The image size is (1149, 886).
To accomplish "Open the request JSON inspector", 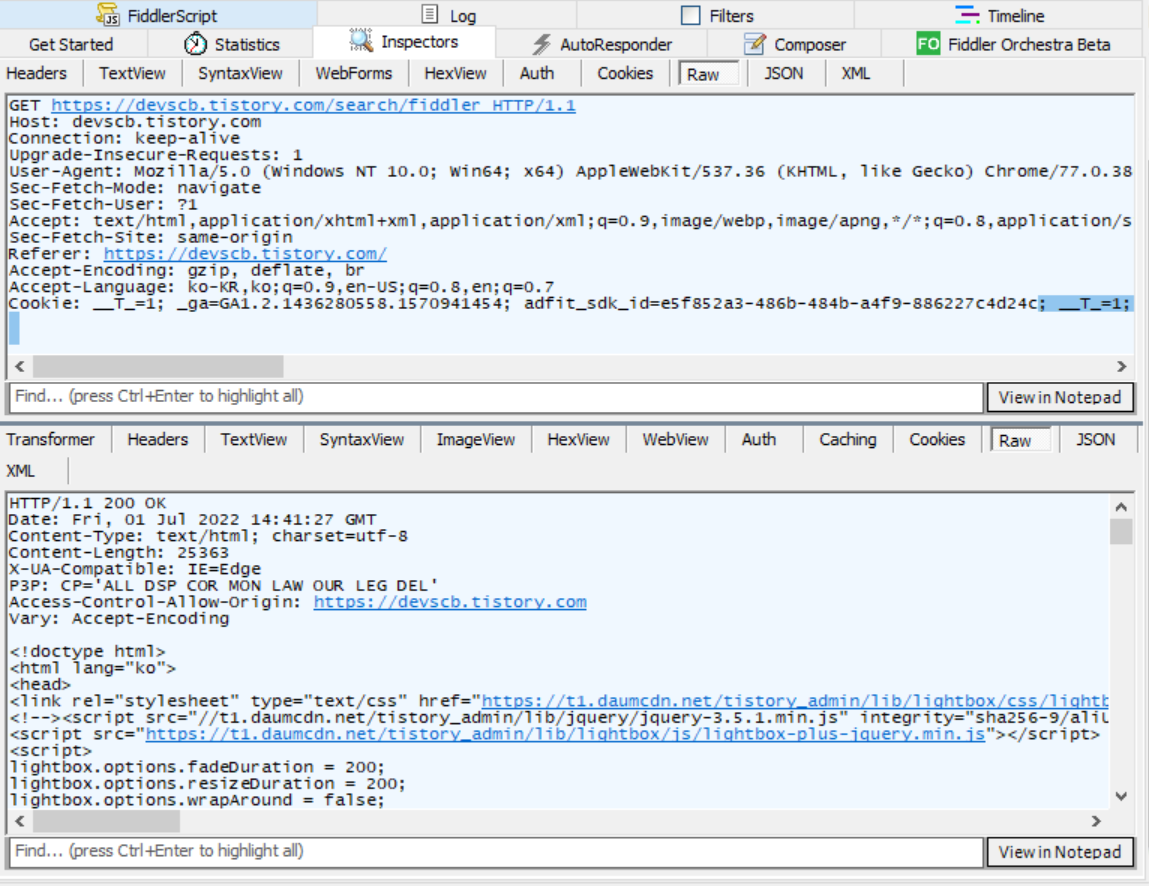I will coord(784,73).
